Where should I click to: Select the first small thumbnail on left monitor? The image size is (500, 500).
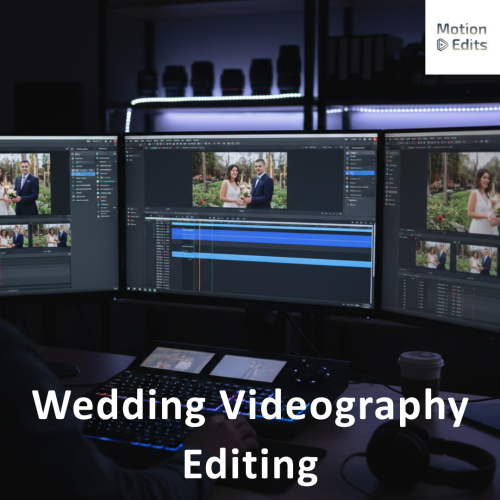[14, 236]
